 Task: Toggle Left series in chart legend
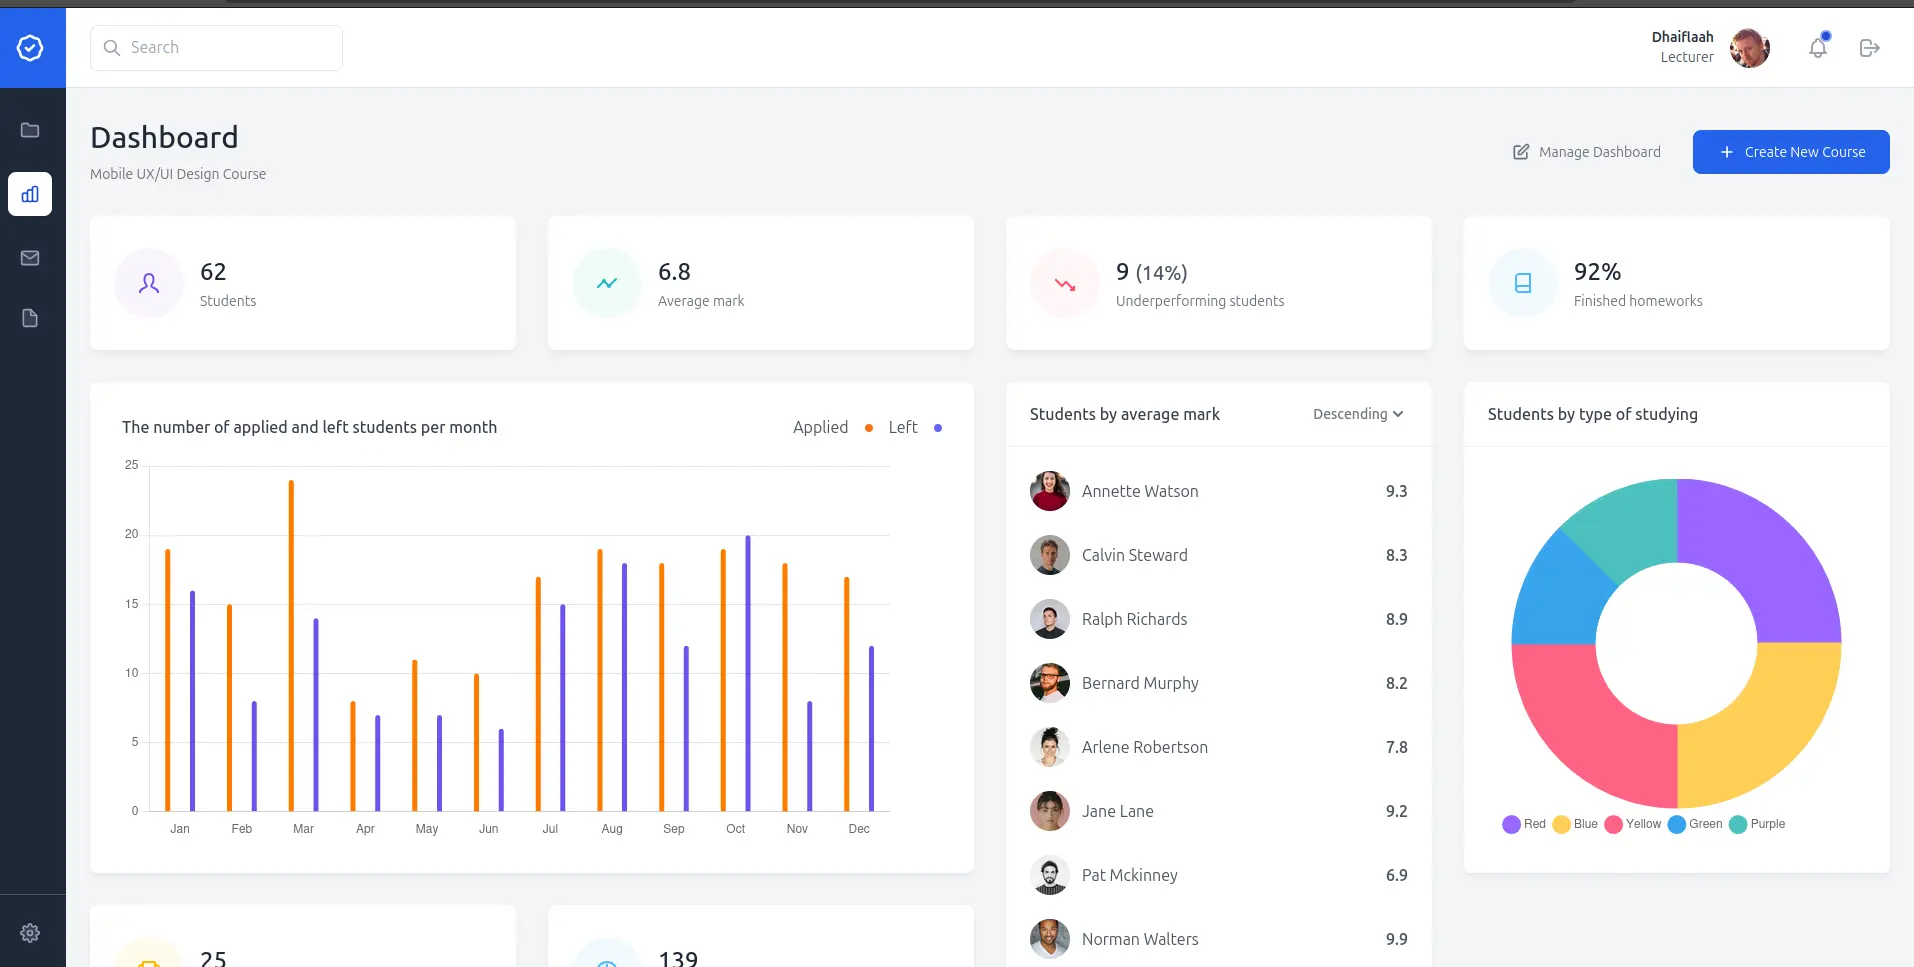pos(915,427)
